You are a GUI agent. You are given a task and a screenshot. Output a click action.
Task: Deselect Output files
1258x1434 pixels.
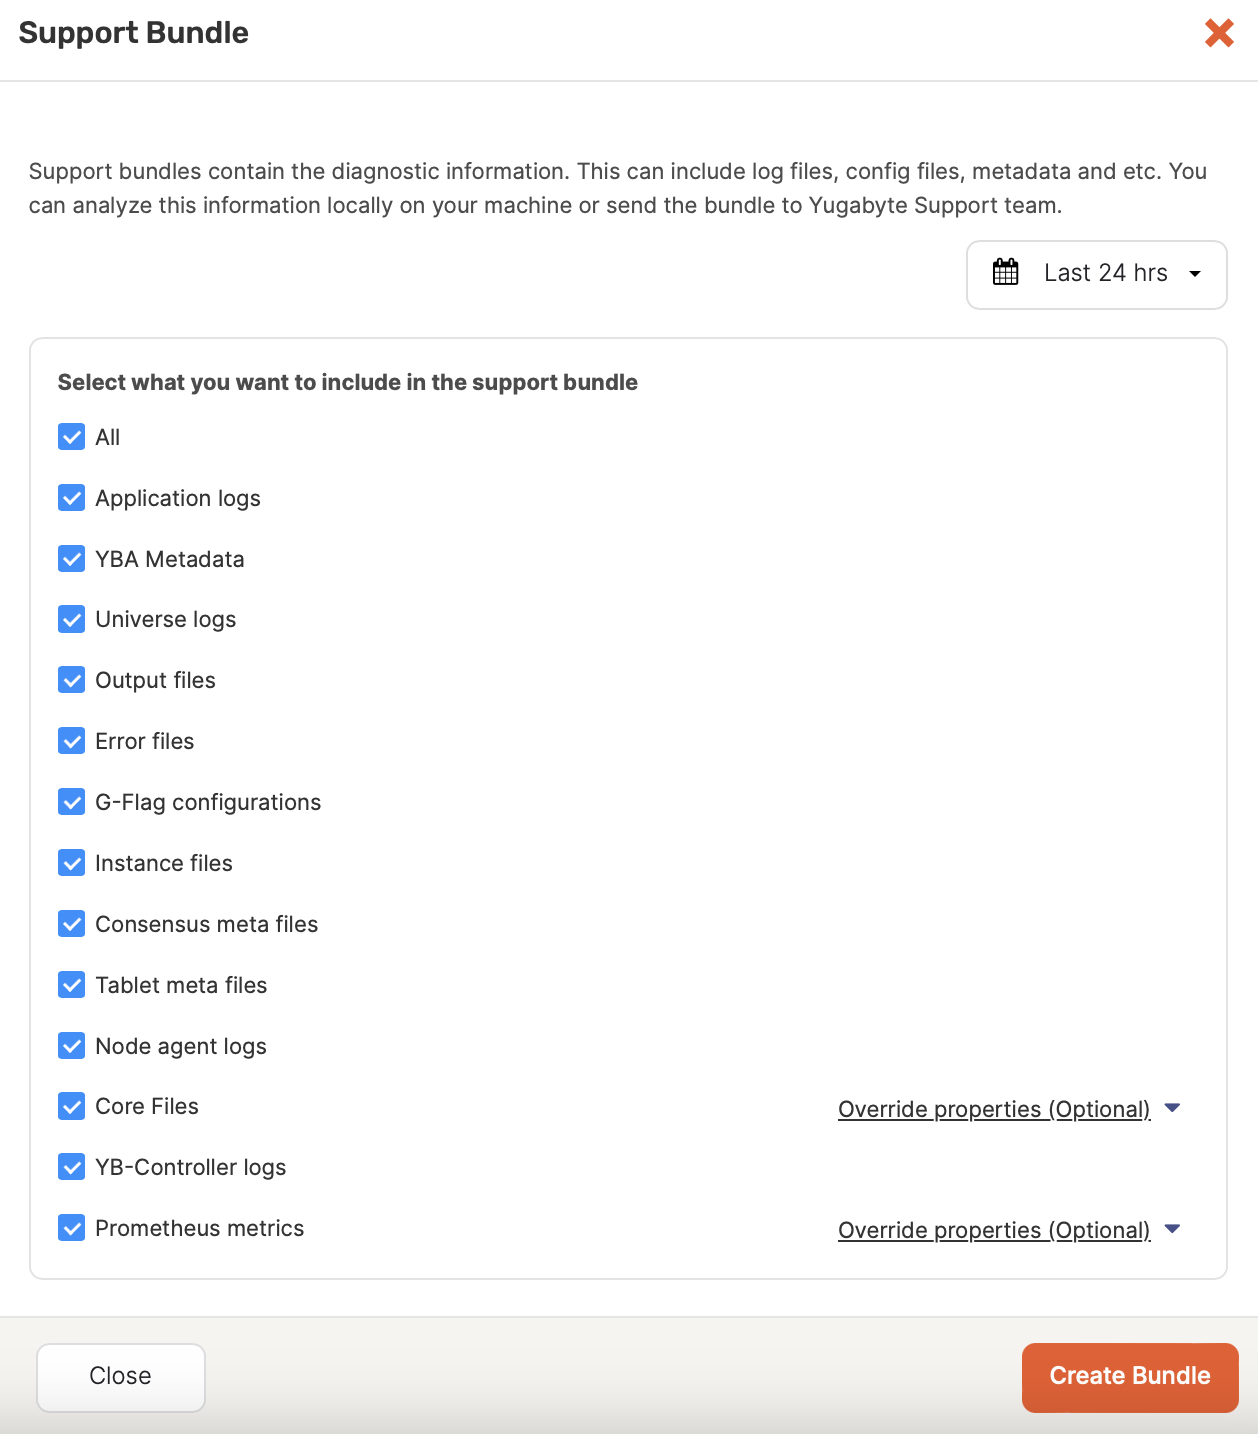[71, 680]
